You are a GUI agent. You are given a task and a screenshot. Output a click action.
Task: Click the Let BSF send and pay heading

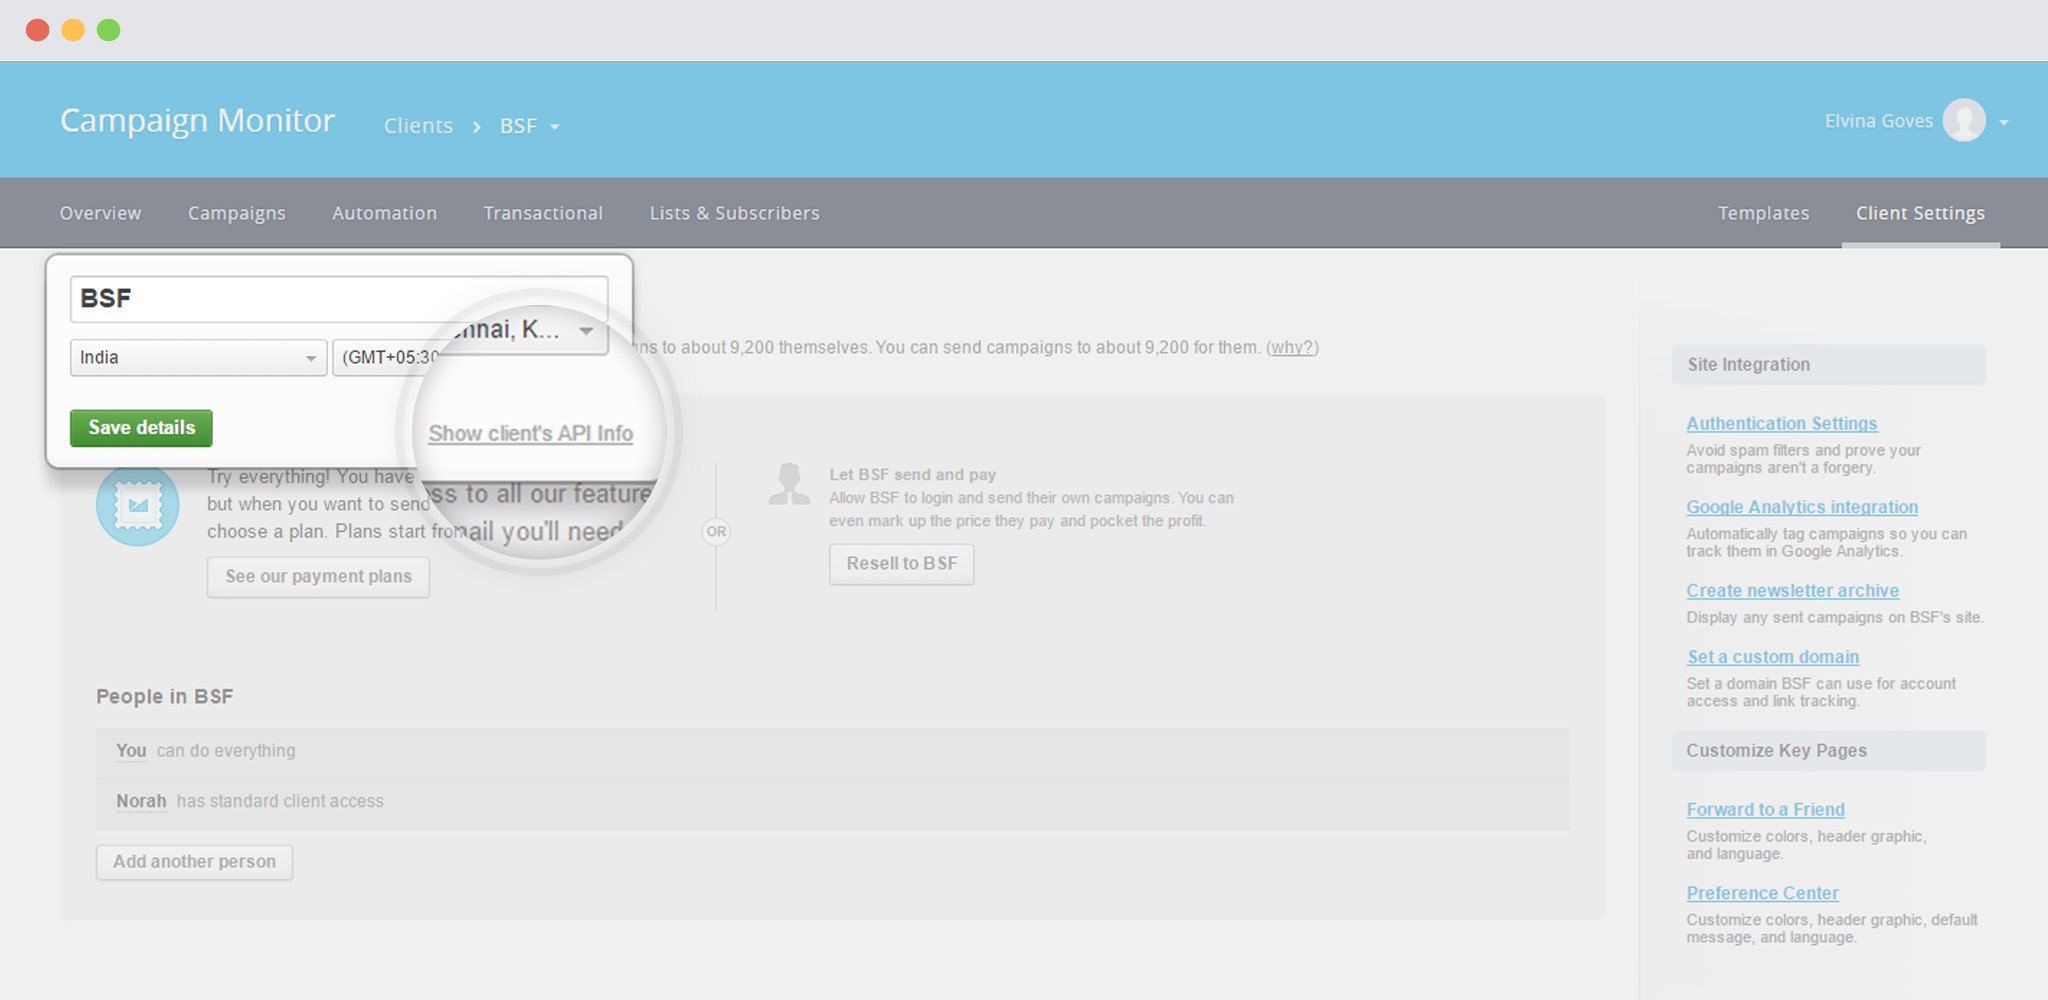click(912, 475)
